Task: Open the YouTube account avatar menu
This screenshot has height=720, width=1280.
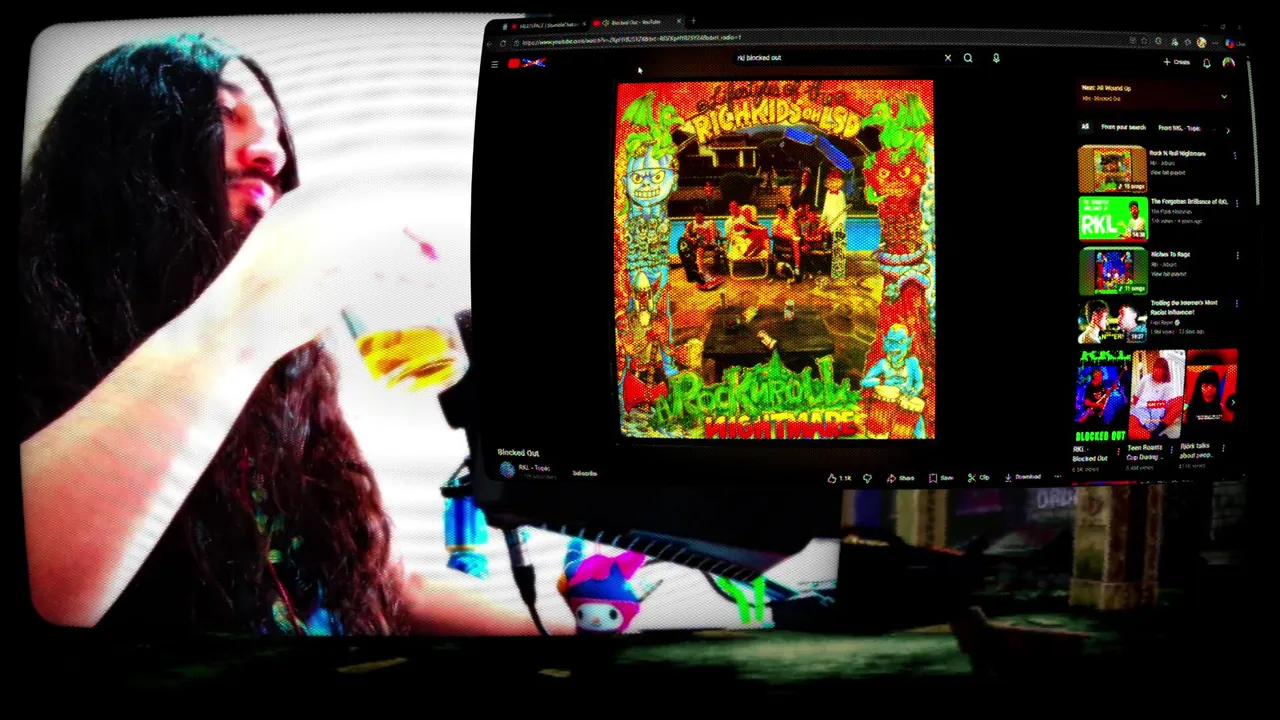Action: [1229, 63]
